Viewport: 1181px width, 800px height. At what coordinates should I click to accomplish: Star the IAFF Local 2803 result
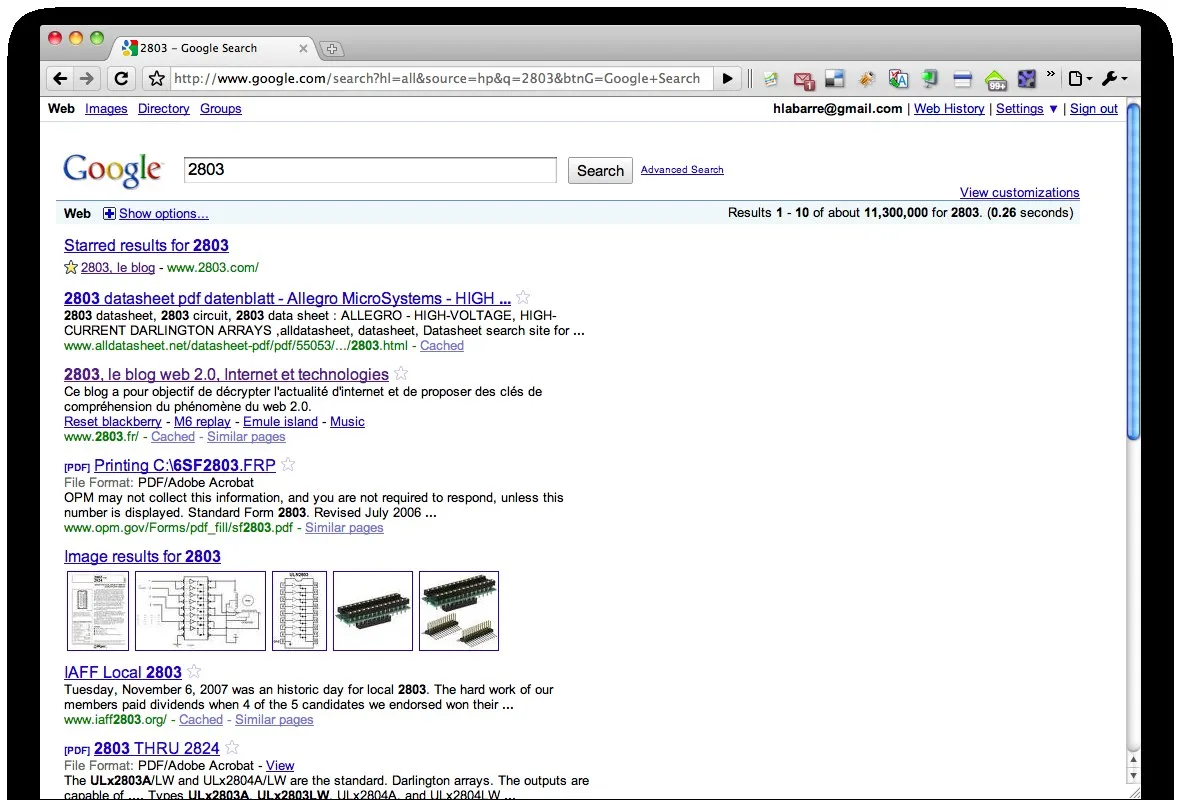(x=194, y=671)
